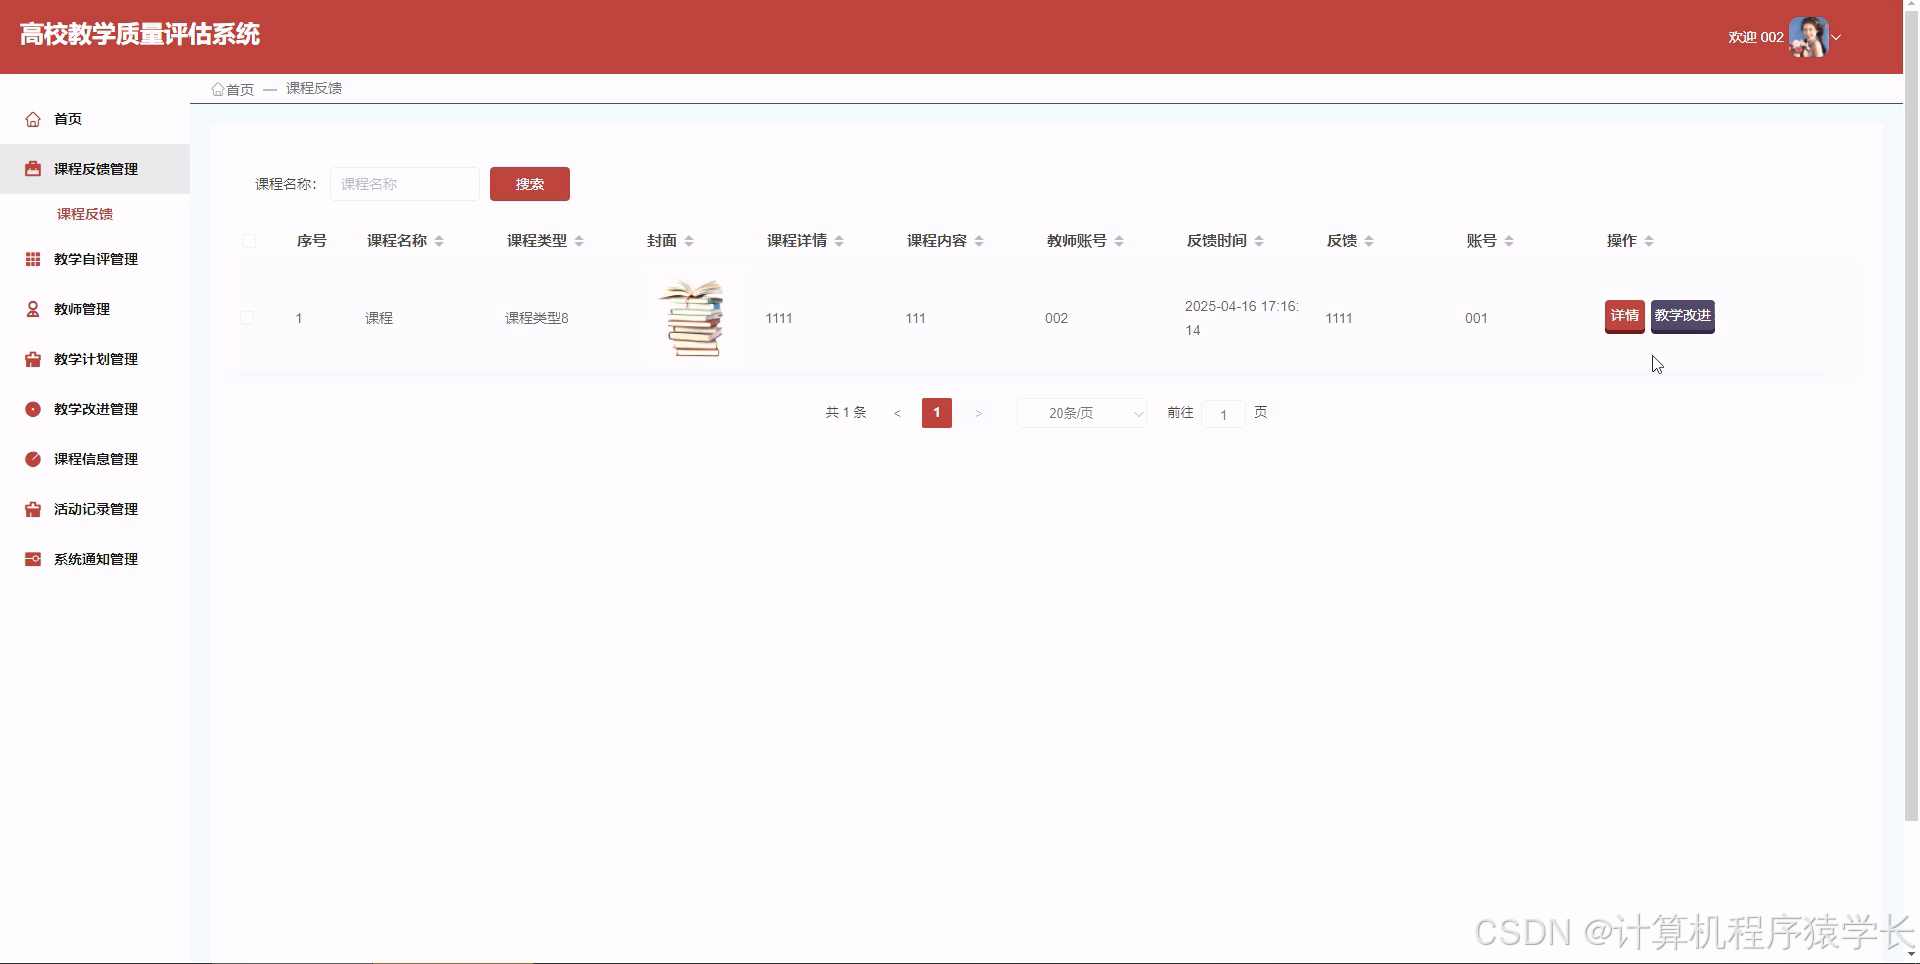The image size is (1920, 964).
Task: Click 详情 button for the course row
Action: click(x=1624, y=316)
